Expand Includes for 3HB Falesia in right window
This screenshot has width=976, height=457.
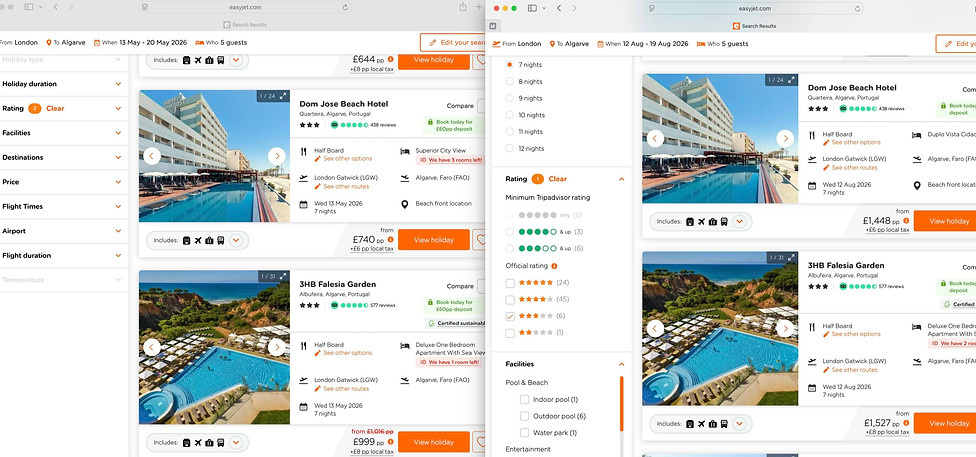pos(739,424)
